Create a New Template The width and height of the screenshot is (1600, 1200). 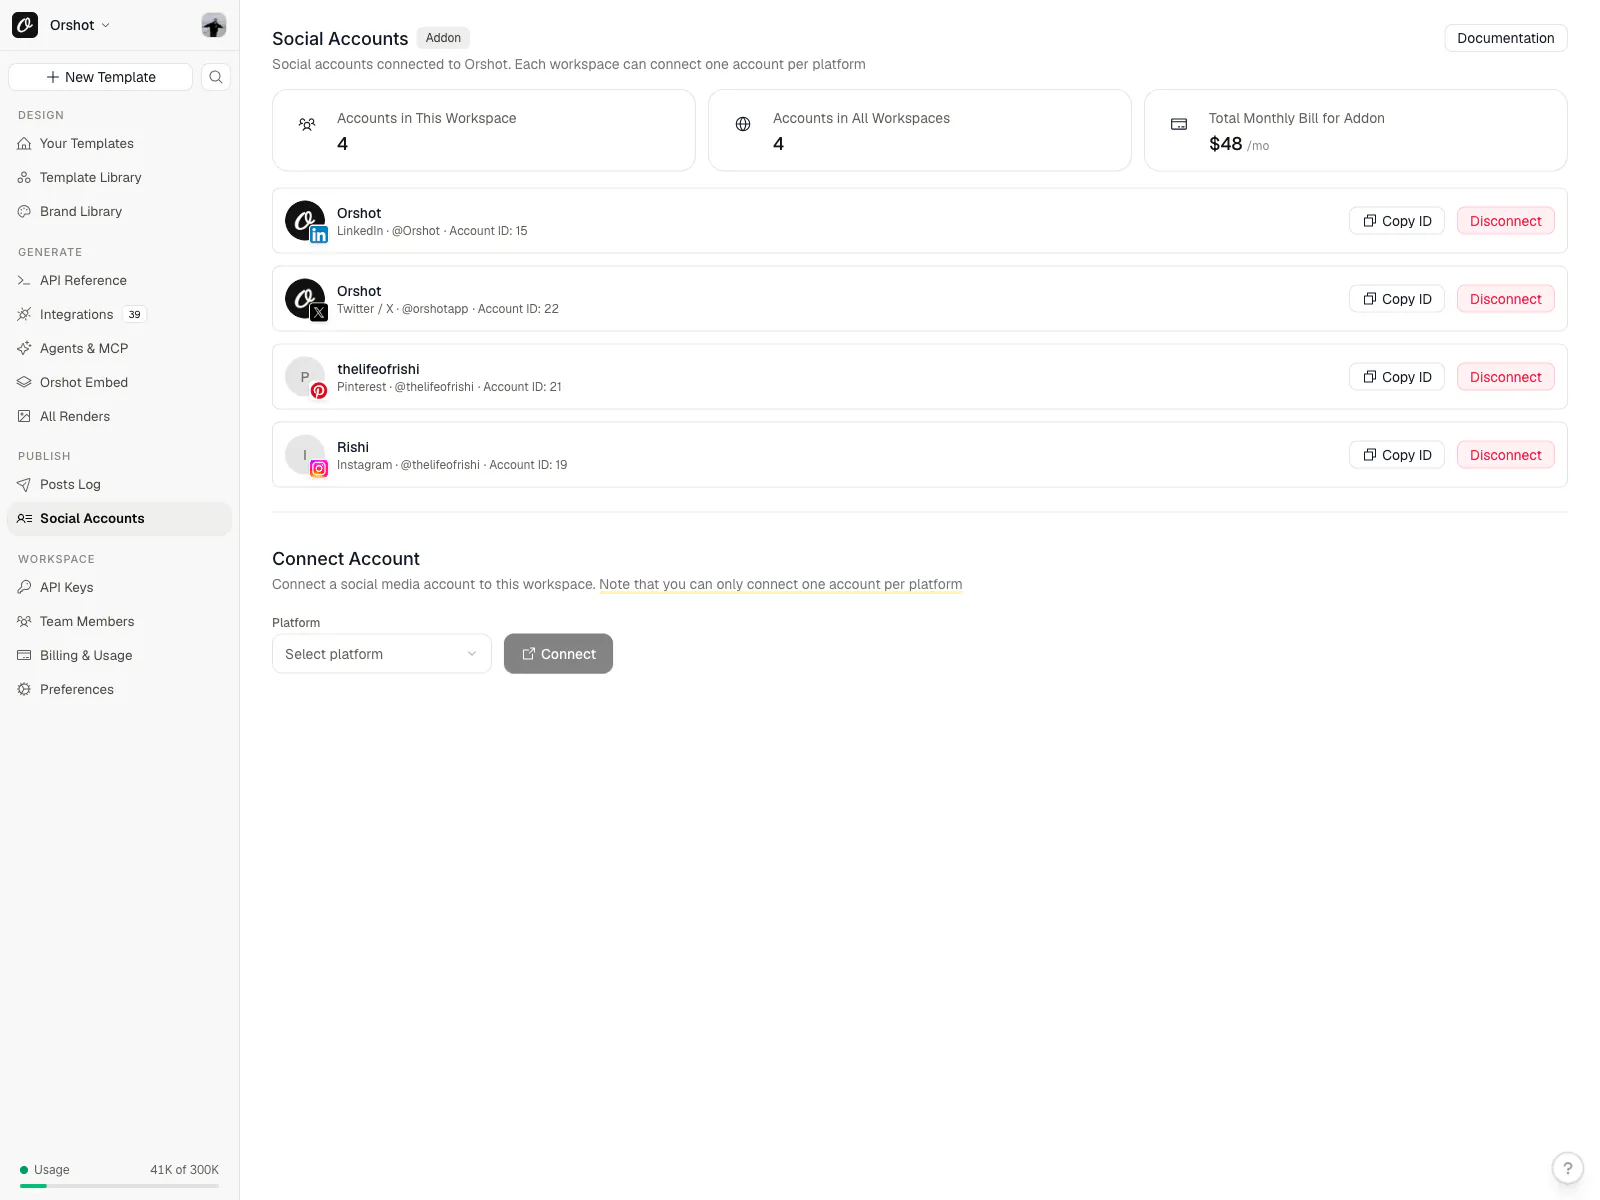pos(100,77)
